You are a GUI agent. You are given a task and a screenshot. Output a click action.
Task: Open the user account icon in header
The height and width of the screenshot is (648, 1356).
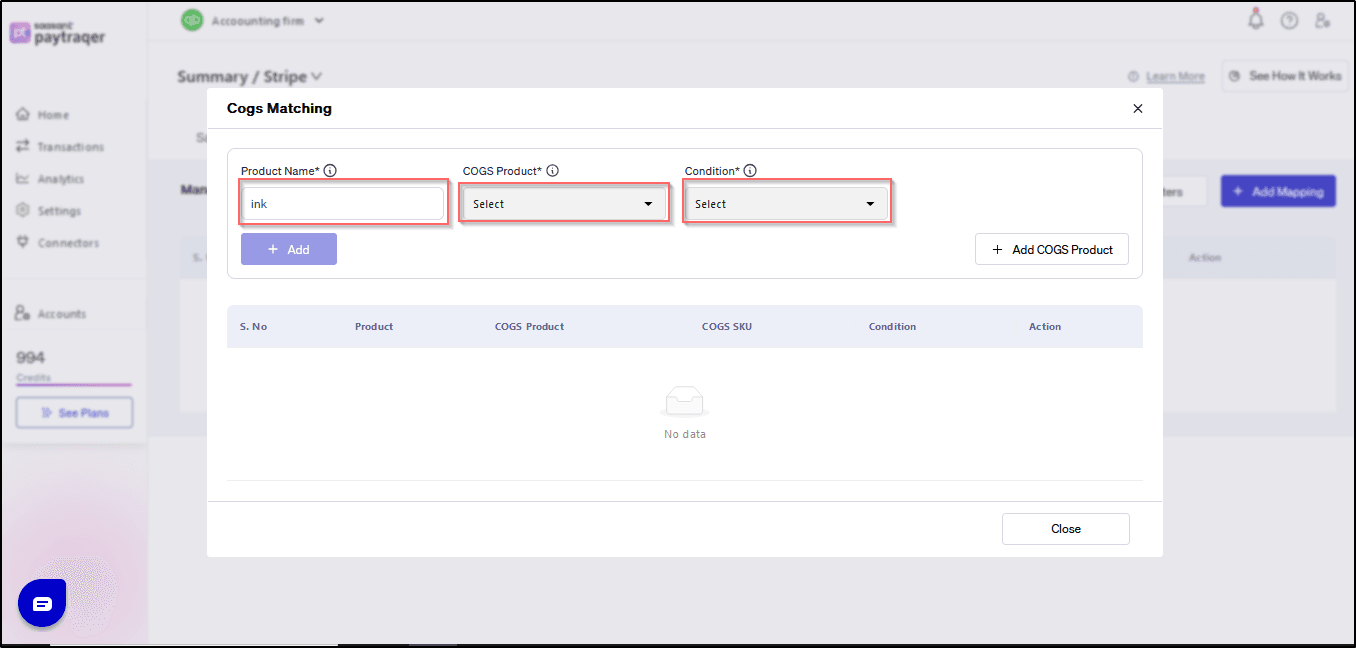tap(1322, 20)
